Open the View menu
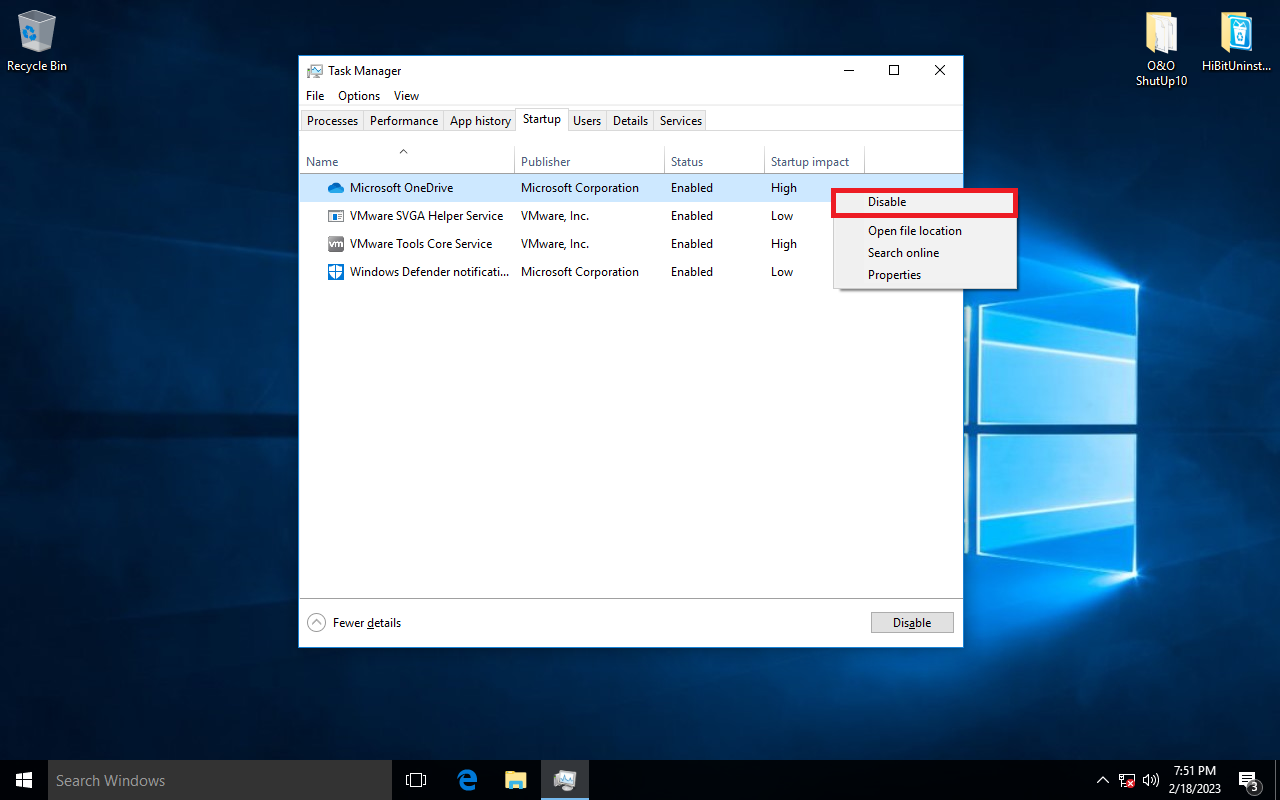1280x800 pixels. [x=406, y=96]
